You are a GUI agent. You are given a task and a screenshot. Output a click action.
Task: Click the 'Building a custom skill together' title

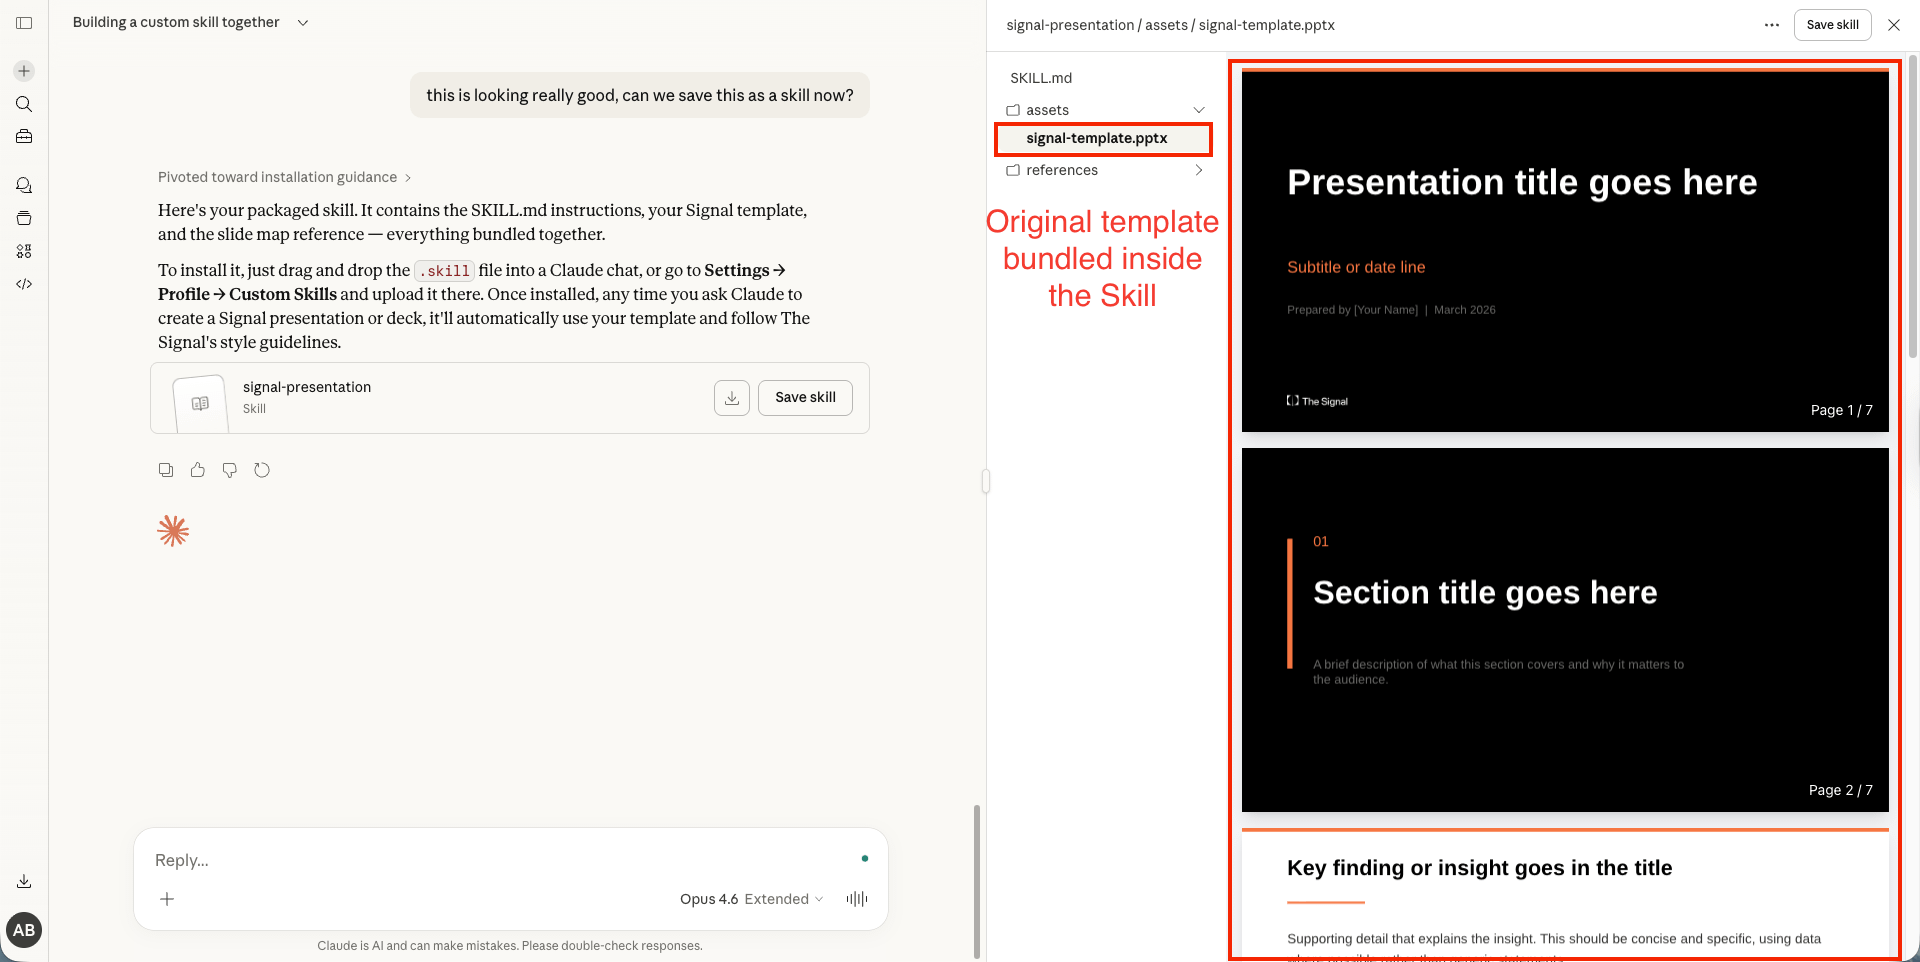[176, 23]
